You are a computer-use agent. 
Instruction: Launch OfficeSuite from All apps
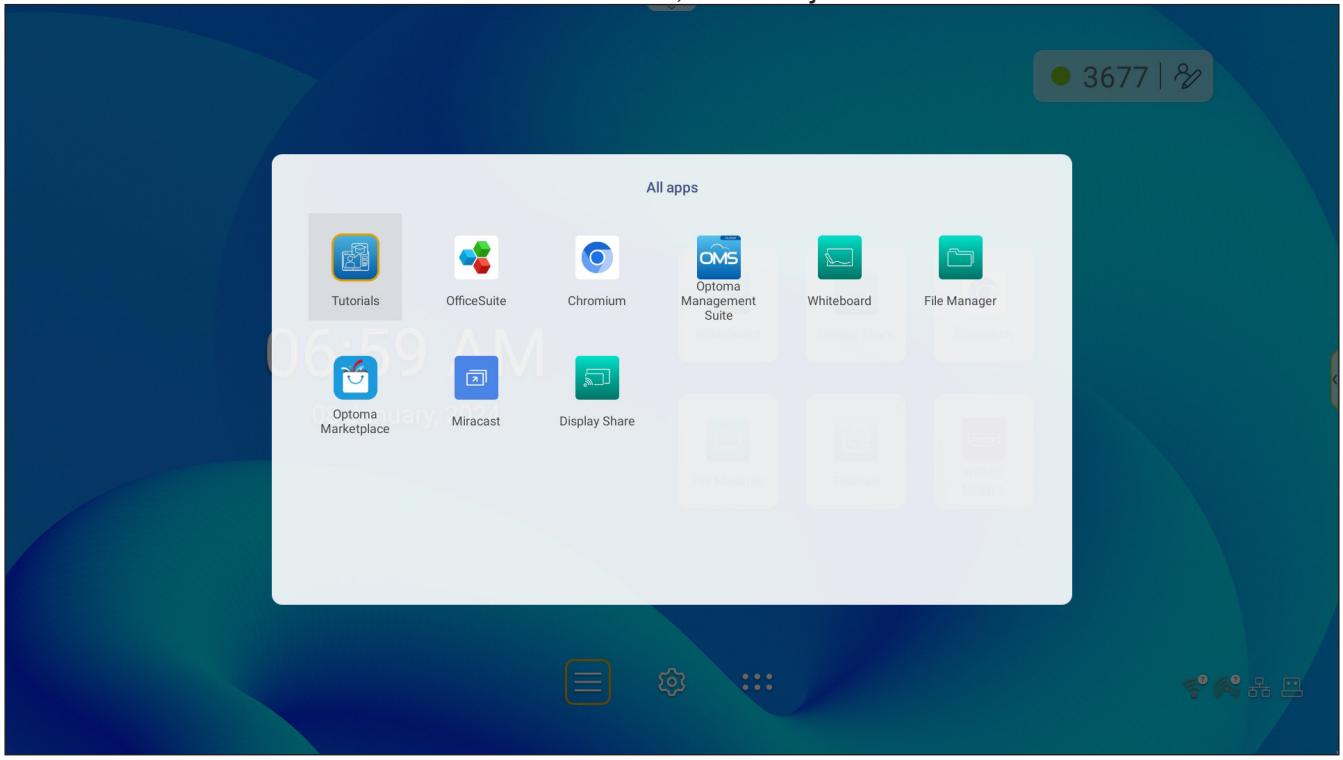point(476,267)
